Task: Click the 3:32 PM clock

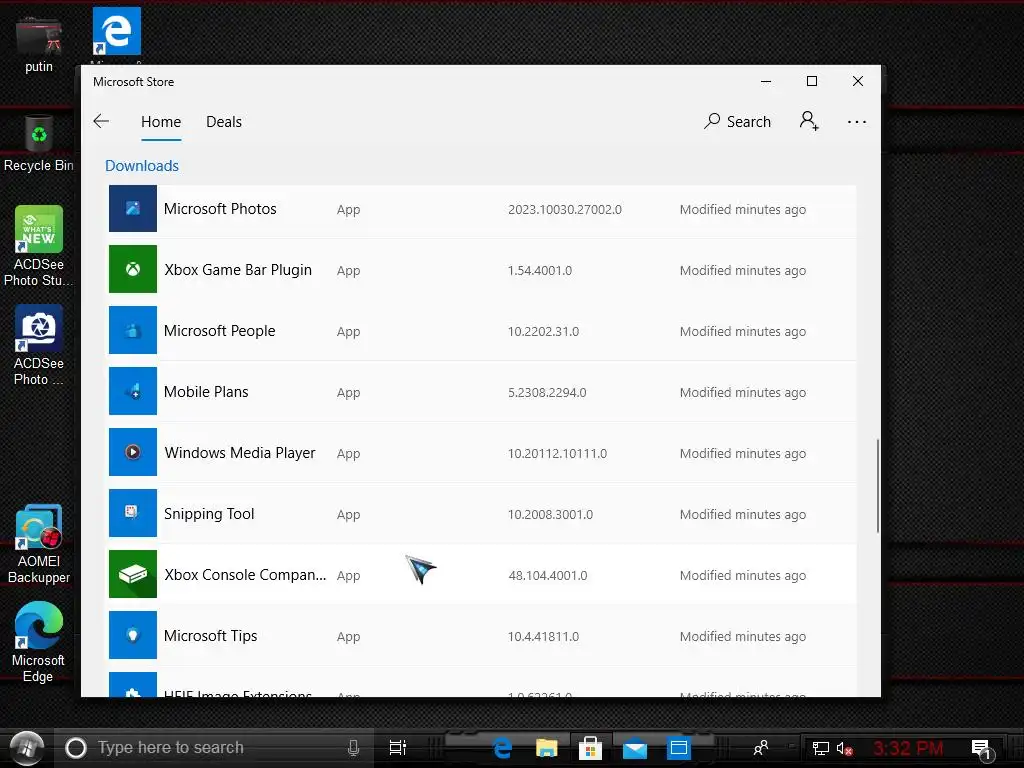Action: point(908,748)
